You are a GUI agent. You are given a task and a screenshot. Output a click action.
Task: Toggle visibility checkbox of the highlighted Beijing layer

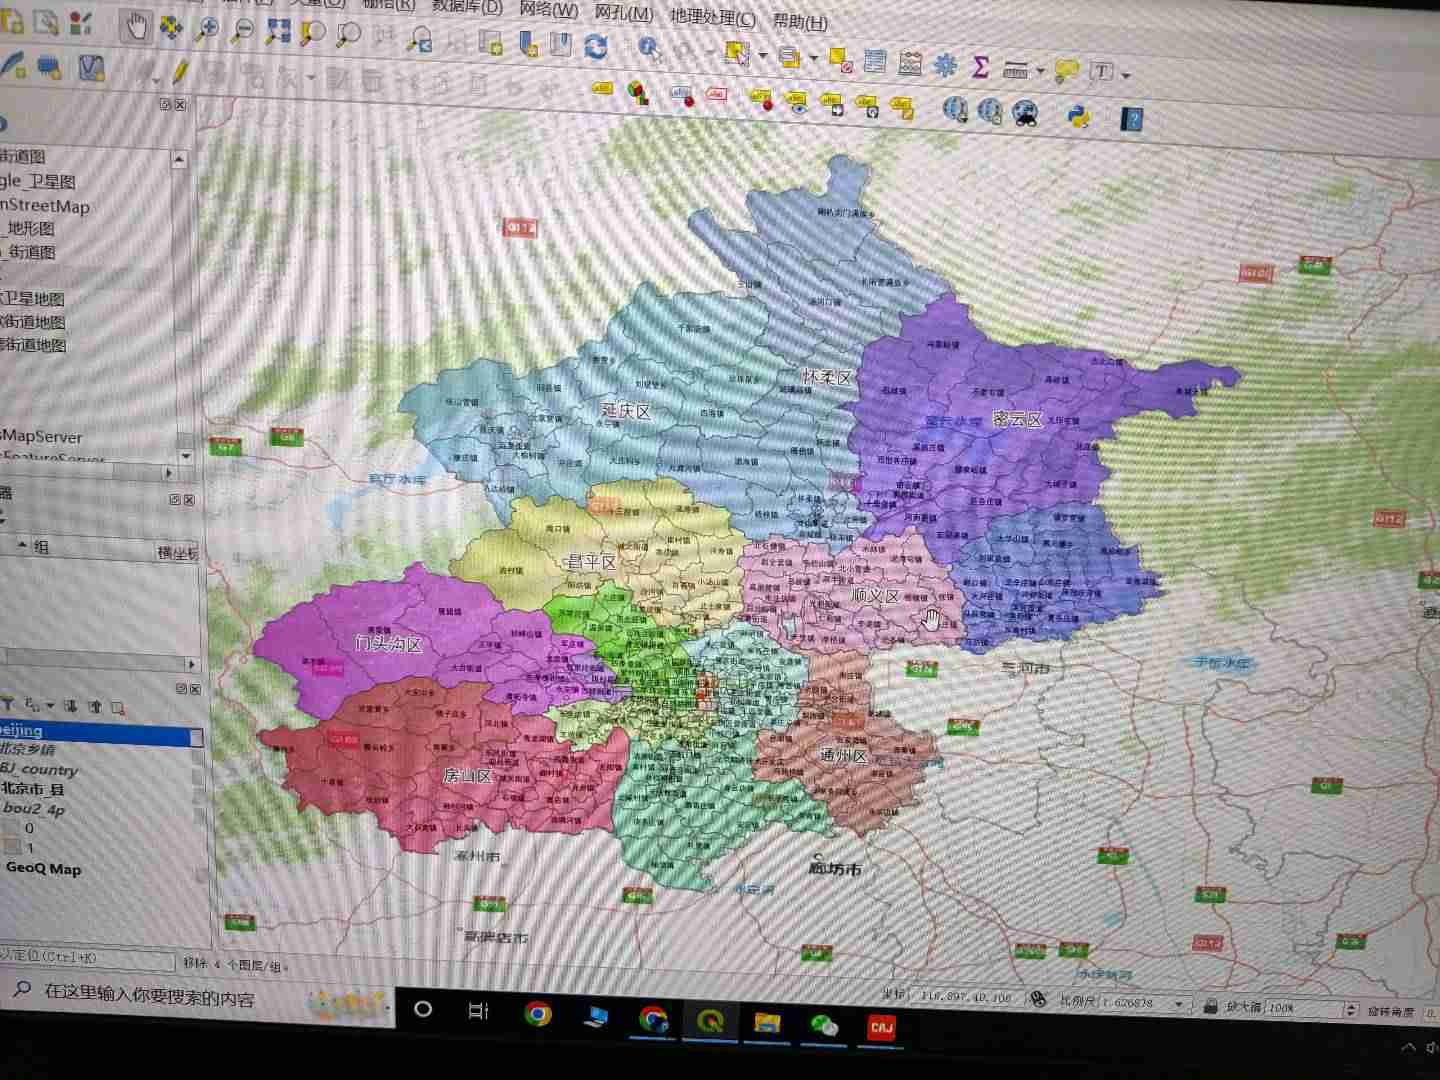pyautogui.click(x=196, y=737)
